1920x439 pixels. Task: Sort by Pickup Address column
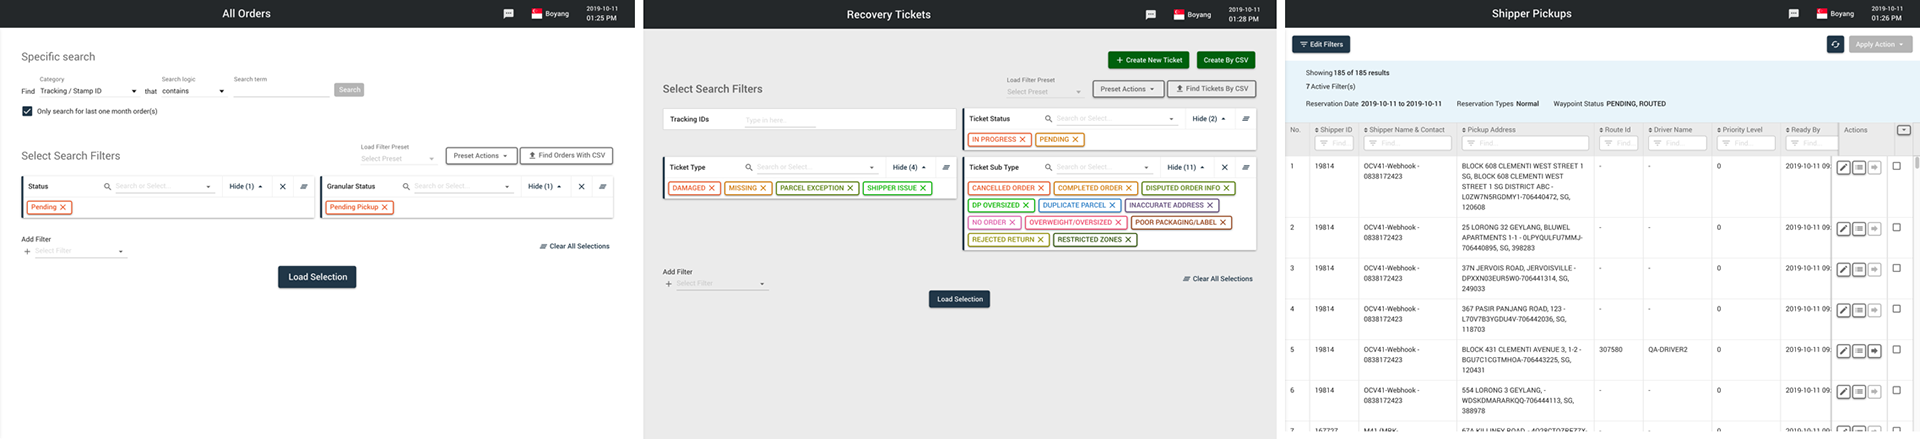click(x=1488, y=130)
